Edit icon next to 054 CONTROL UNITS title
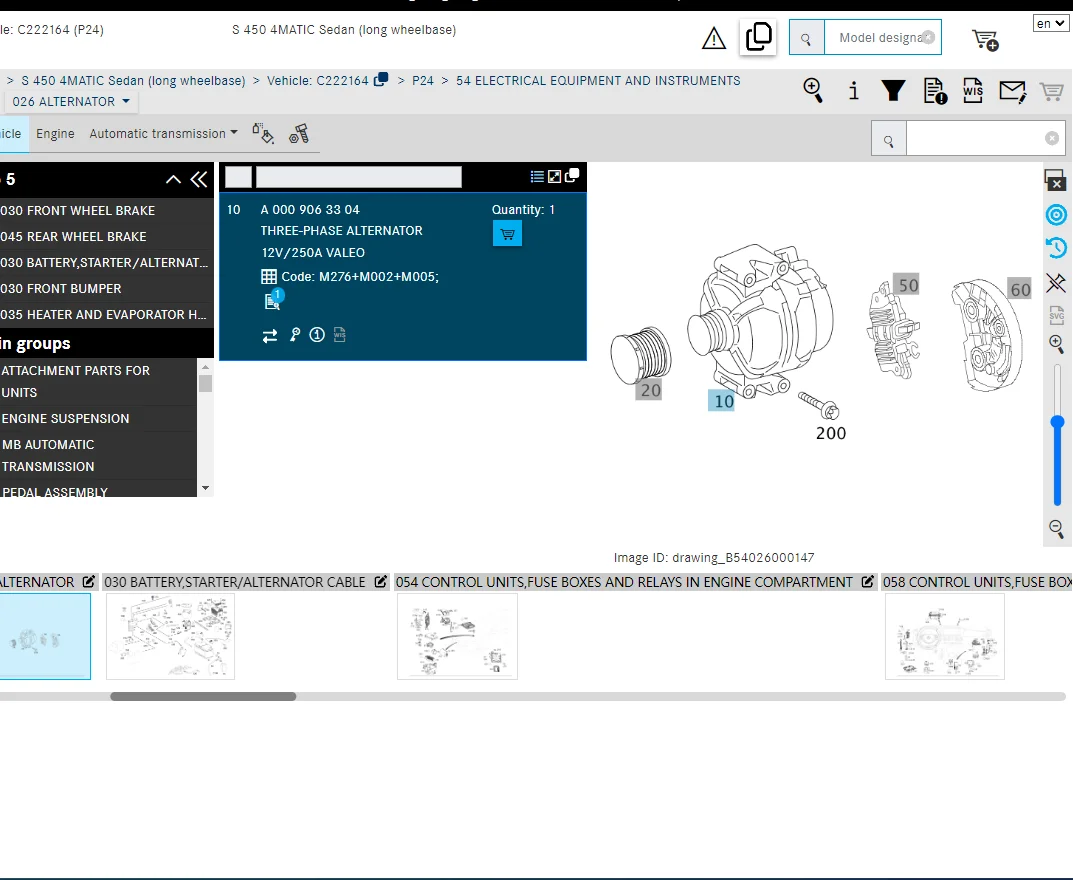 pyautogui.click(x=868, y=582)
